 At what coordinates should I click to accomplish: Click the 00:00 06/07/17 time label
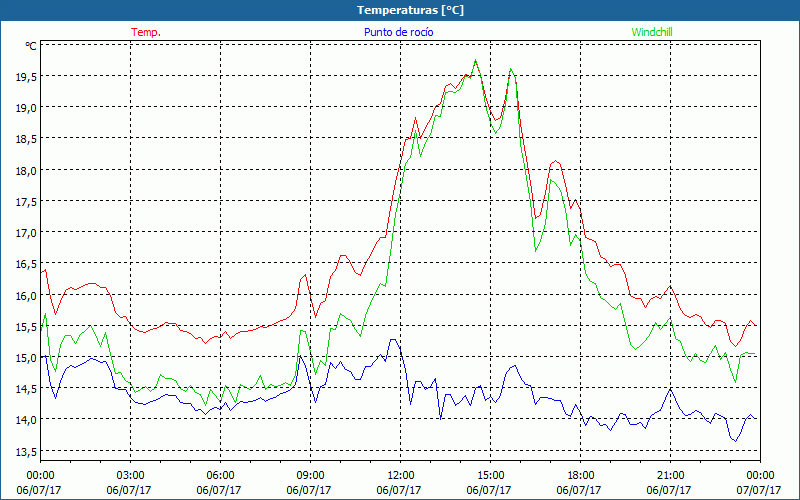point(39,483)
